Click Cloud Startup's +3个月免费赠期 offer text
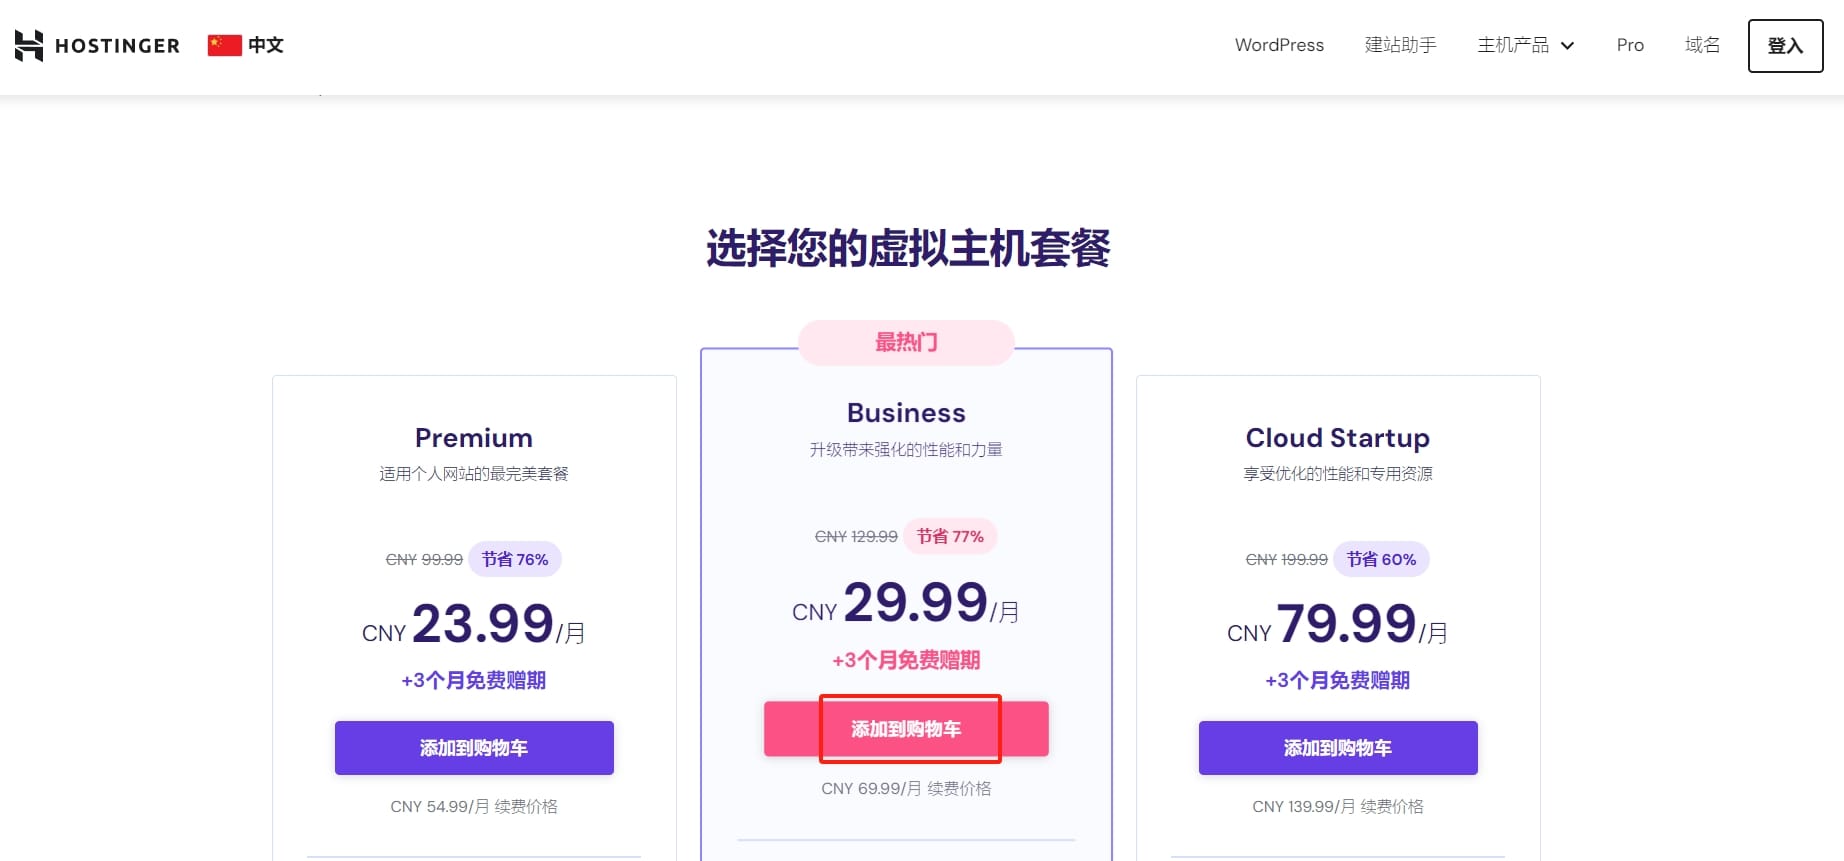This screenshot has width=1844, height=861. (x=1338, y=681)
